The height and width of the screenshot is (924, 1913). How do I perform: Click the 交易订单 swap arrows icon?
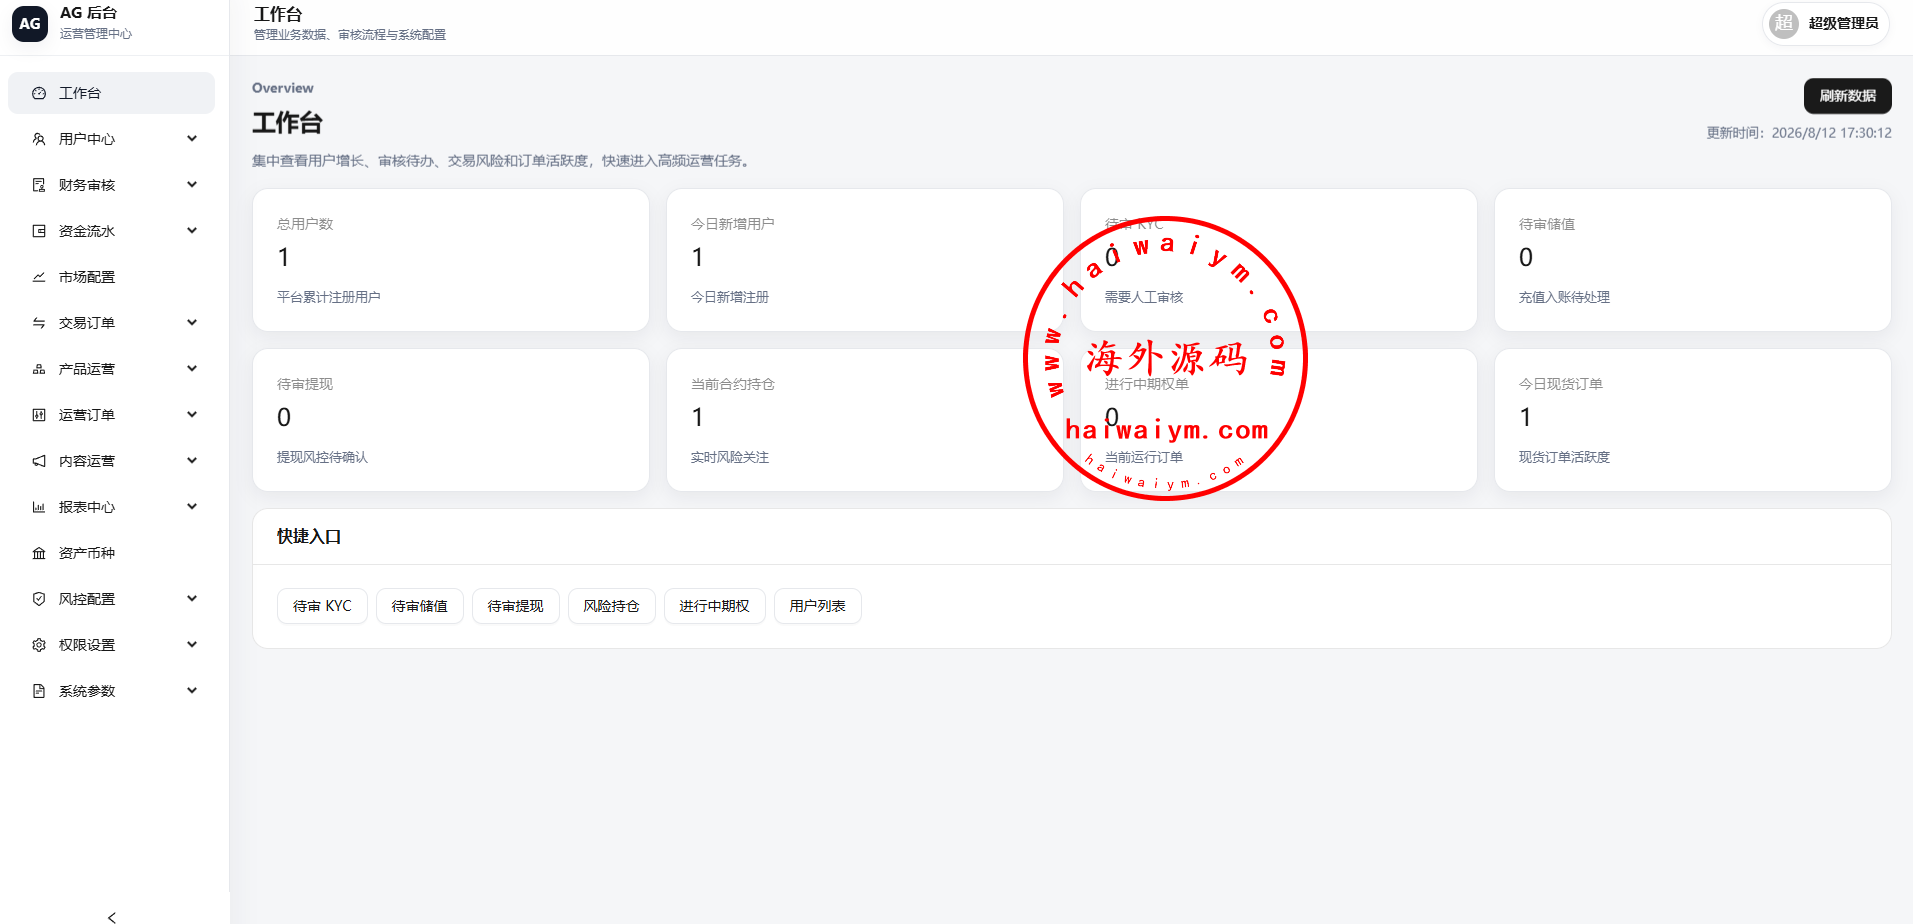pos(39,323)
